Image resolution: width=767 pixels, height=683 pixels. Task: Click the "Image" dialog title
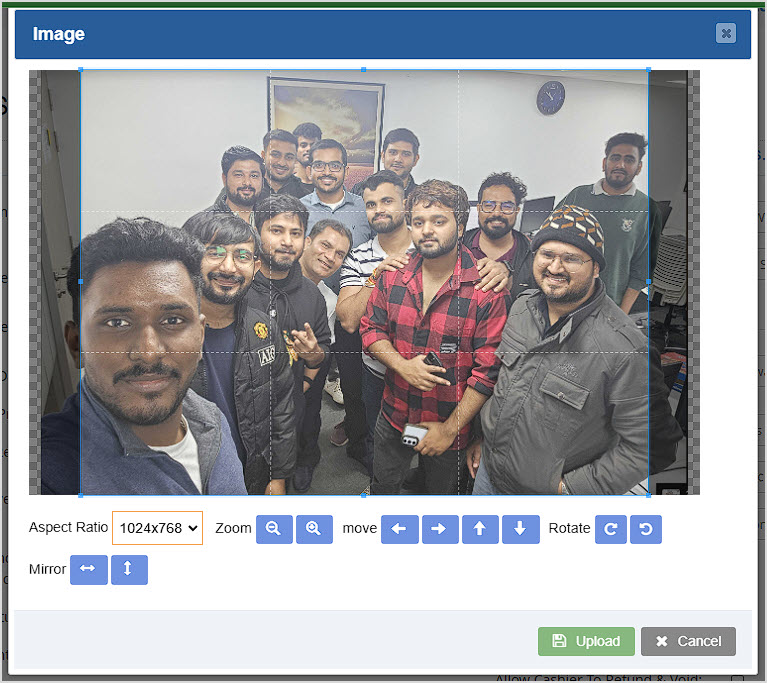59,34
